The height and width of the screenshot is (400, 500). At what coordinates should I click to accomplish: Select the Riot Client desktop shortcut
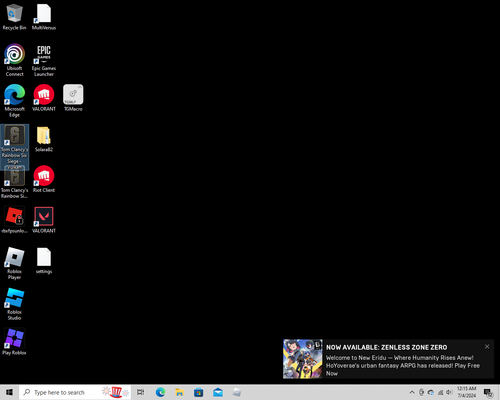pyautogui.click(x=44, y=179)
